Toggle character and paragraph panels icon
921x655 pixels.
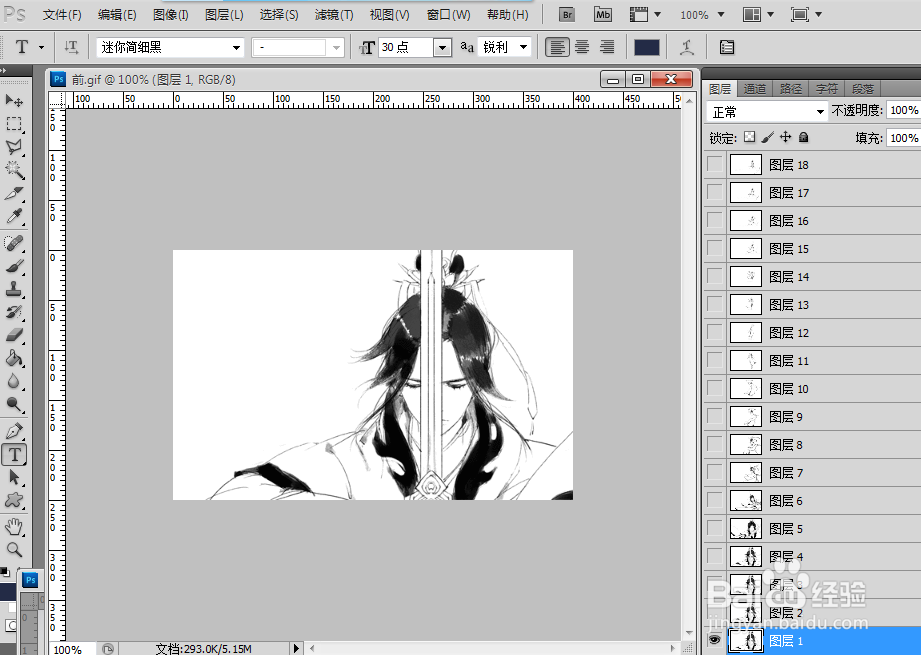[x=727, y=47]
